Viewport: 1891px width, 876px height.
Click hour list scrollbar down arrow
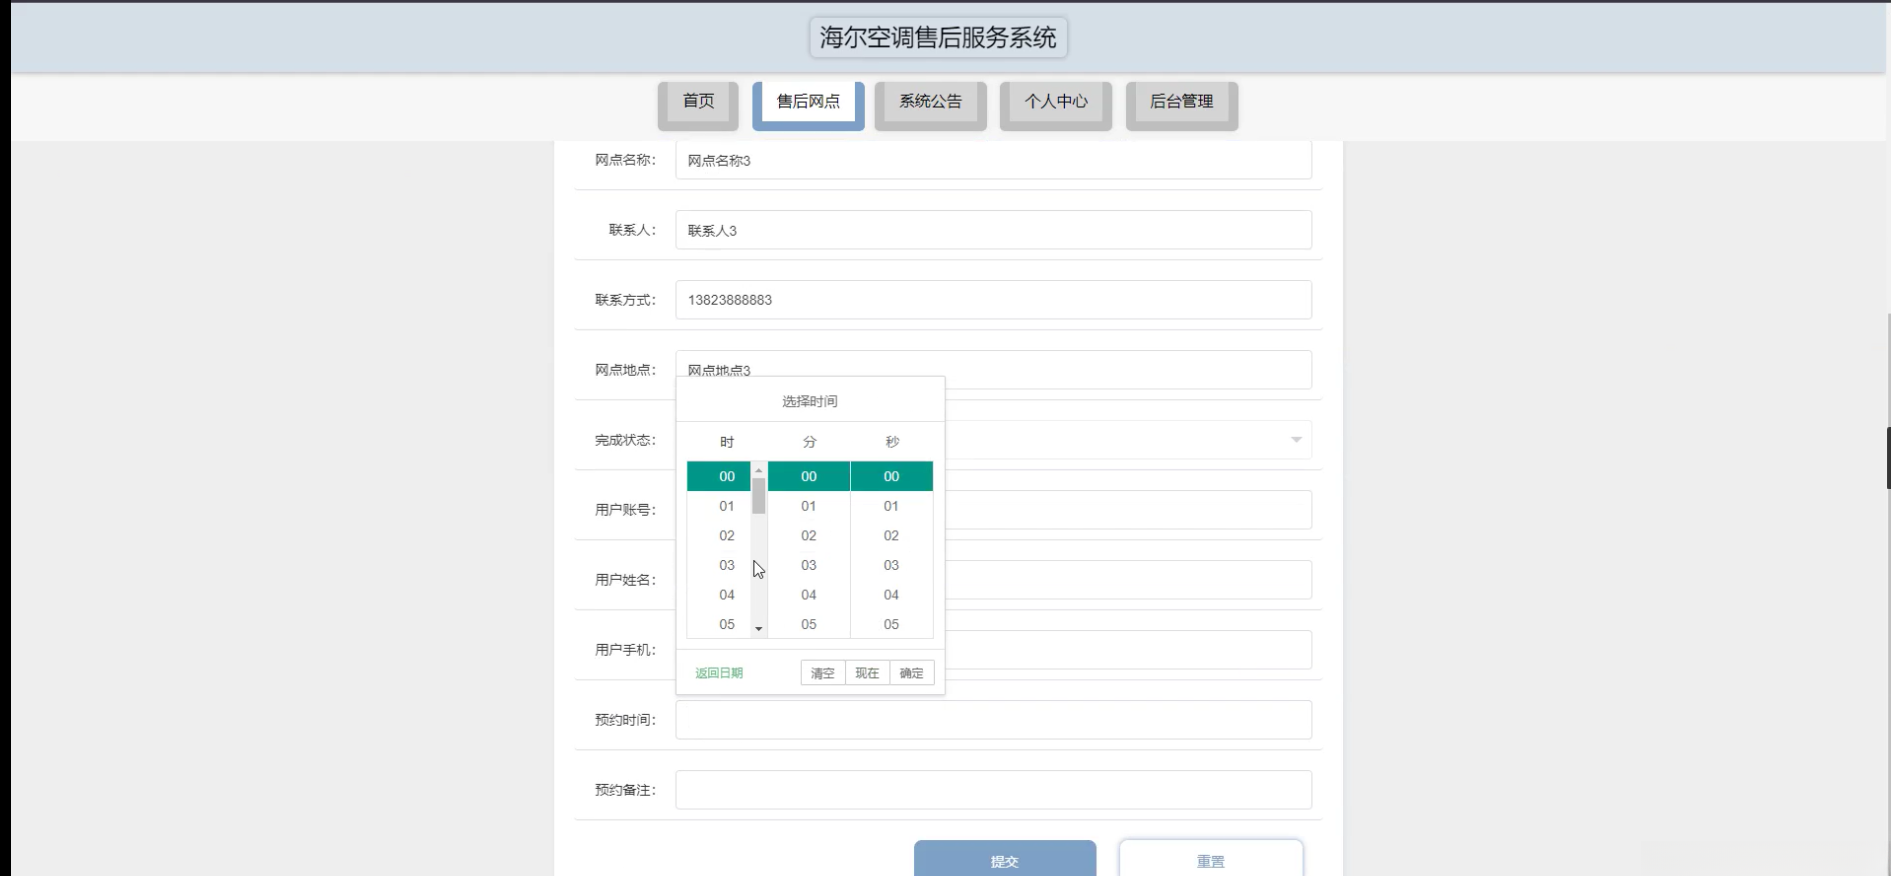click(759, 629)
